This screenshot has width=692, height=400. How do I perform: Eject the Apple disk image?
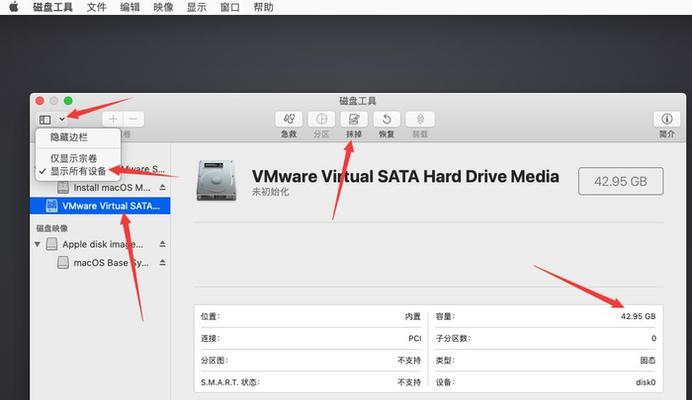[162, 244]
